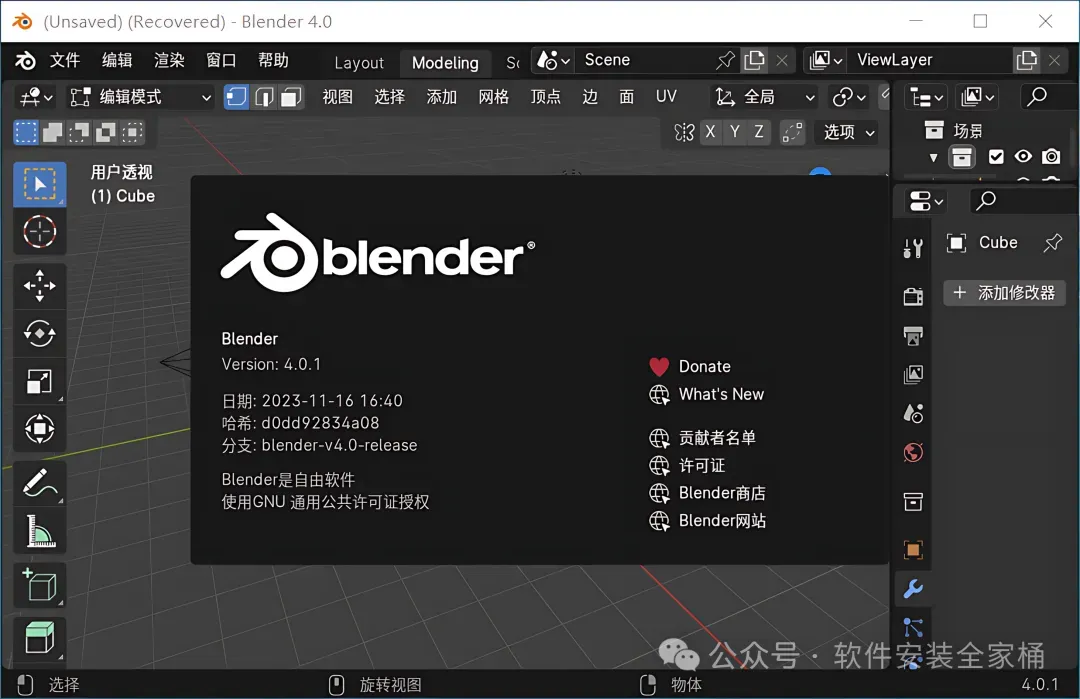Hide collection with eye icon

(1023, 157)
